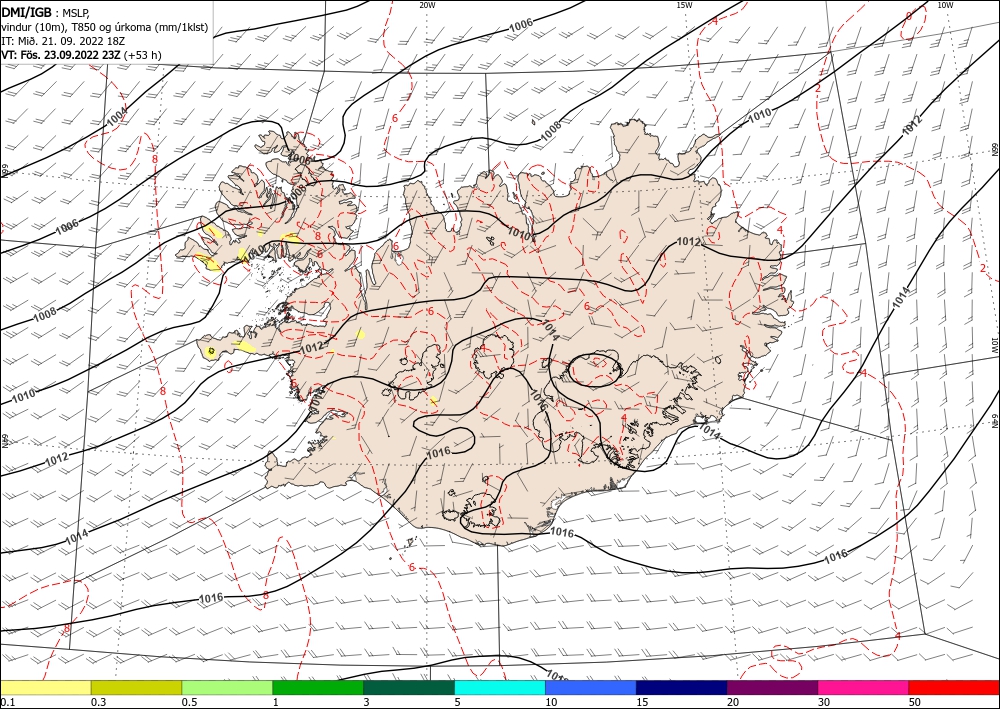Click the olive 0.3–0.5 legend swatch
The image size is (1000, 709).
[136, 687]
